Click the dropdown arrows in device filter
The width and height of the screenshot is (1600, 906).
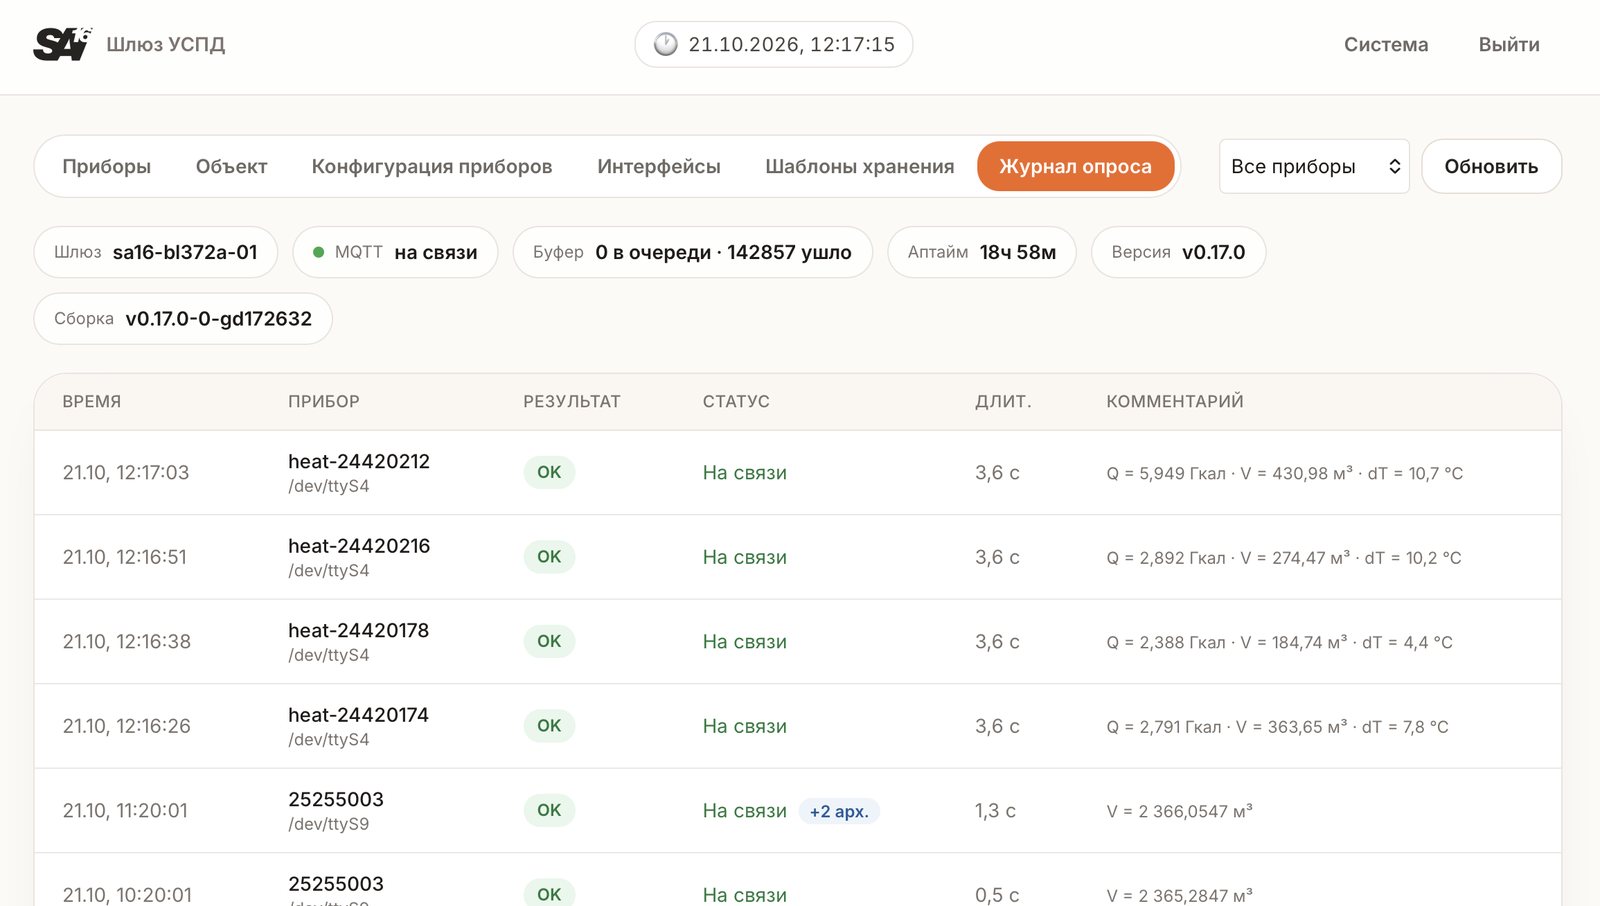point(1394,166)
